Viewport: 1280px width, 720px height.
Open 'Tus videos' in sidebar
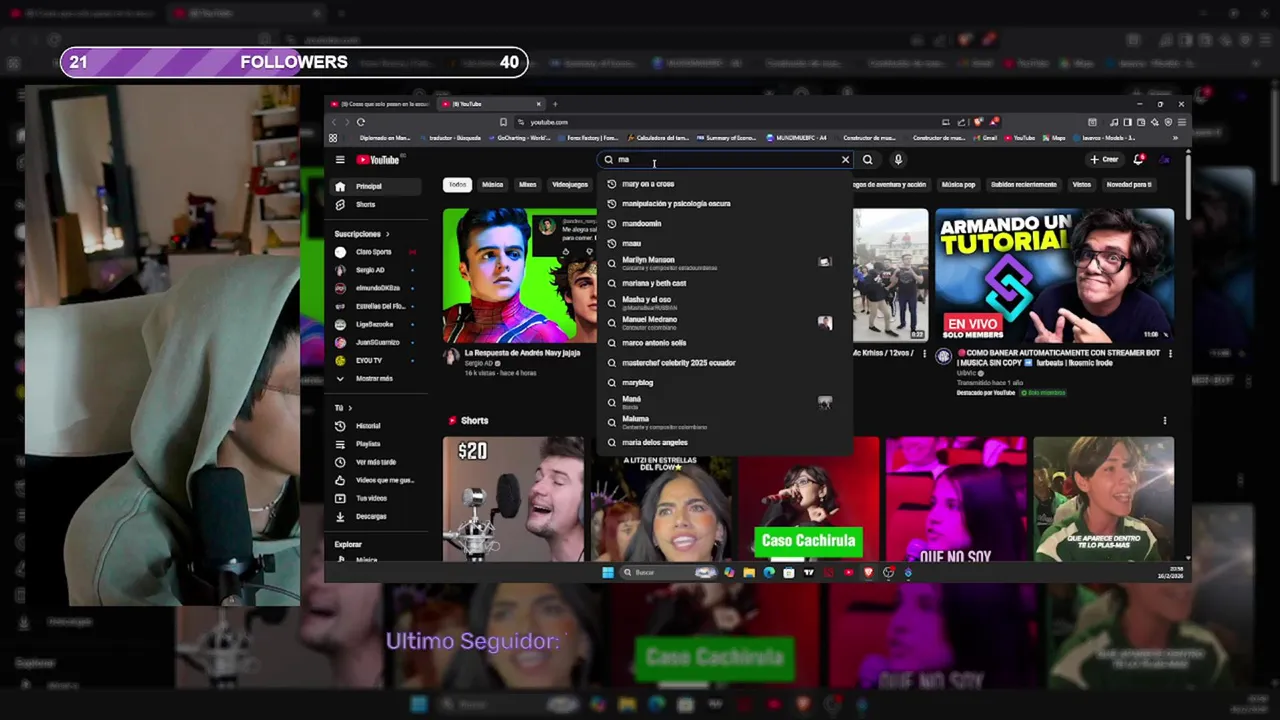click(374, 498)
